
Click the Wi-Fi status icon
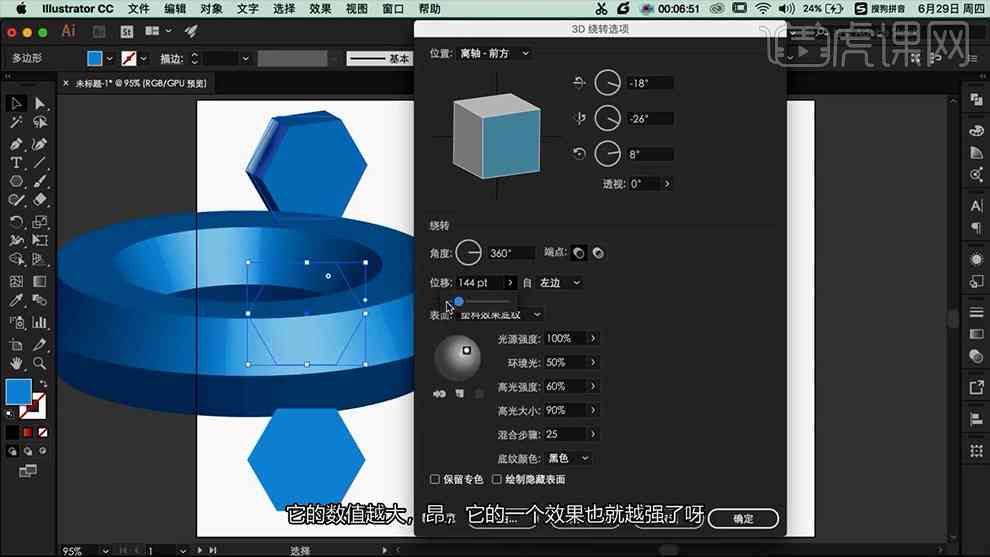[x=763, y=9]
